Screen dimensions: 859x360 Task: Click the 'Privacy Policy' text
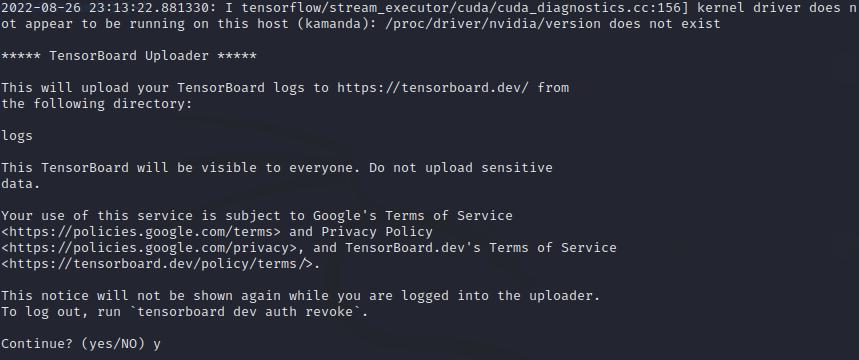[377, 232]
